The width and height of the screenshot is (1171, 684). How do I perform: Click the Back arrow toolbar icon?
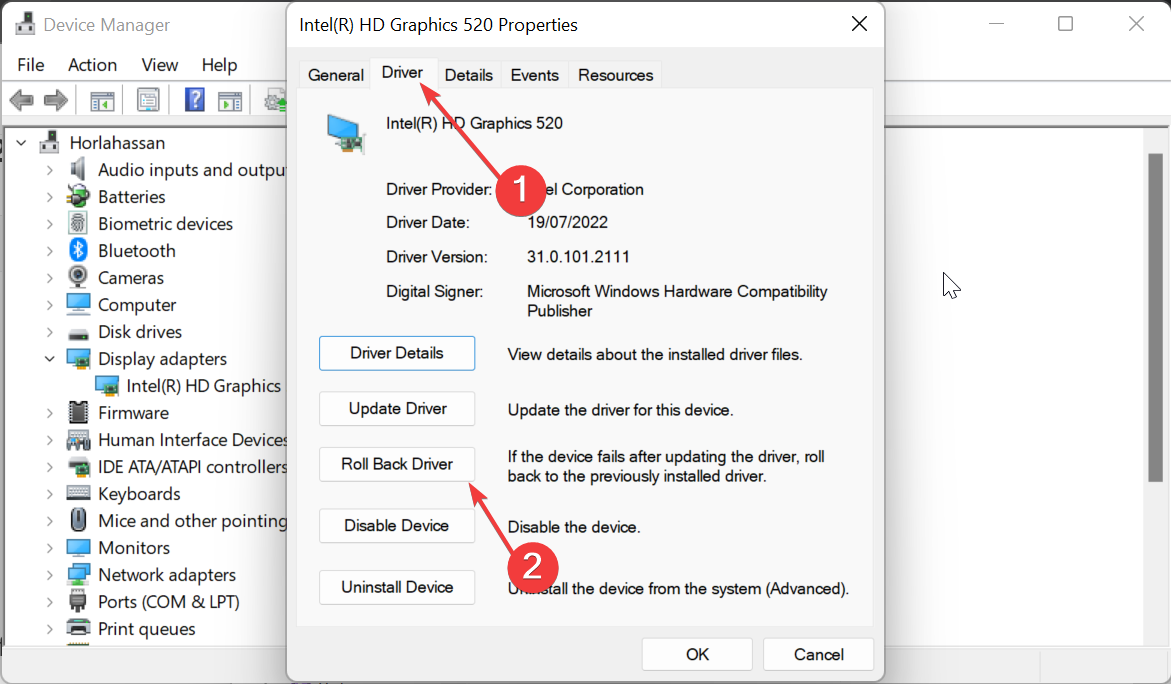coord(22,99)
